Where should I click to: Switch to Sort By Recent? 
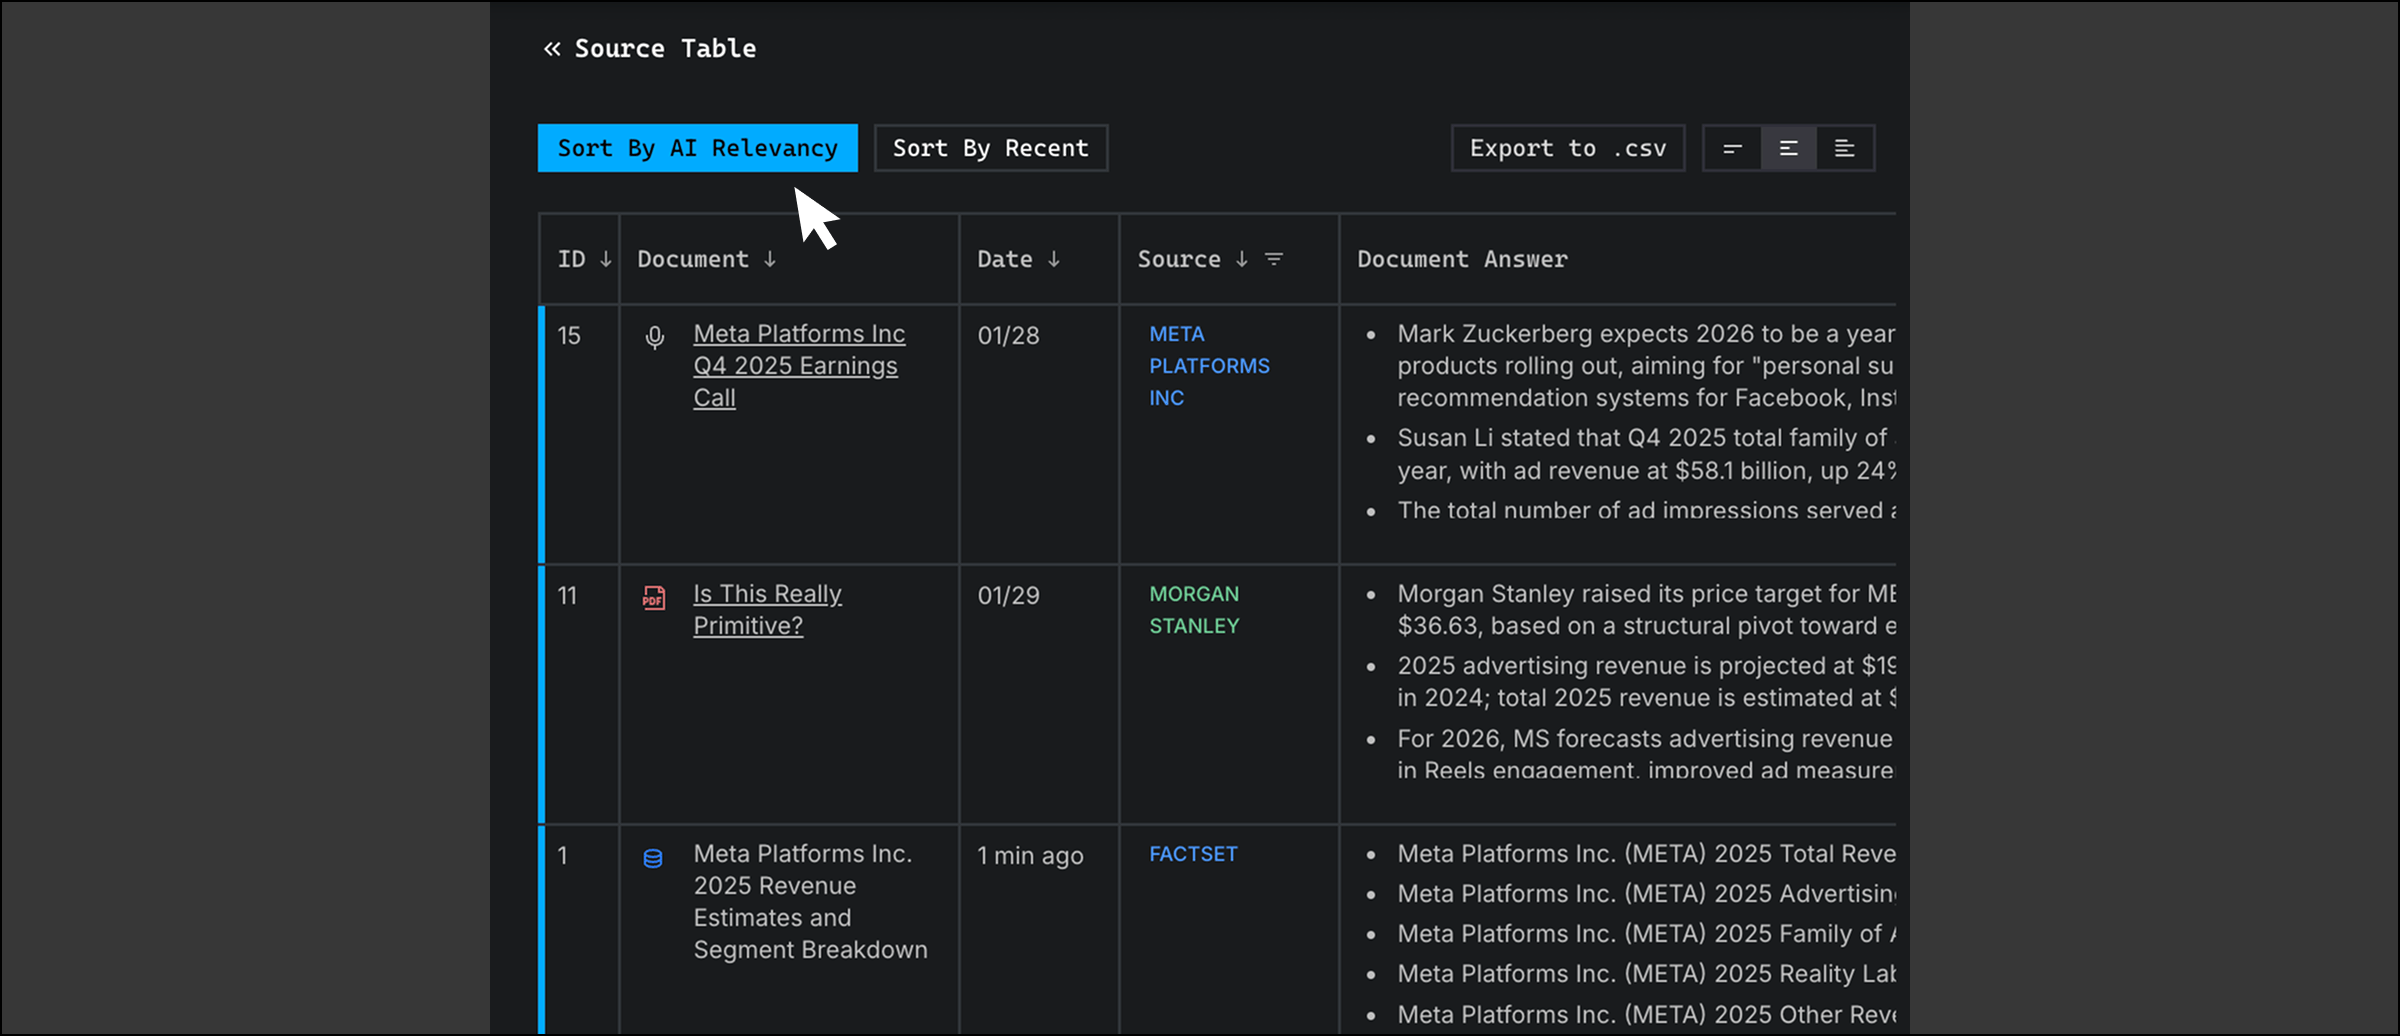pyautogui.click(x=990, y=148)
